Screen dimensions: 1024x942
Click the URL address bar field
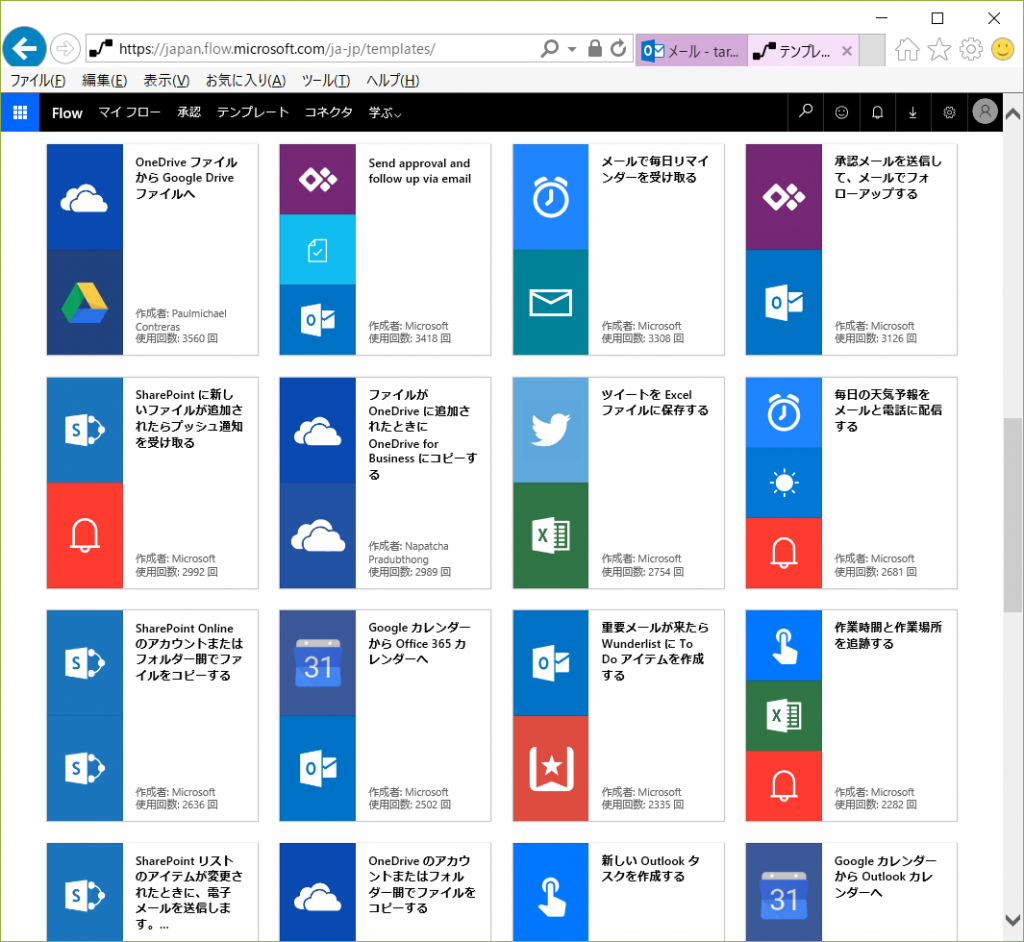click(x=320, y=48)
